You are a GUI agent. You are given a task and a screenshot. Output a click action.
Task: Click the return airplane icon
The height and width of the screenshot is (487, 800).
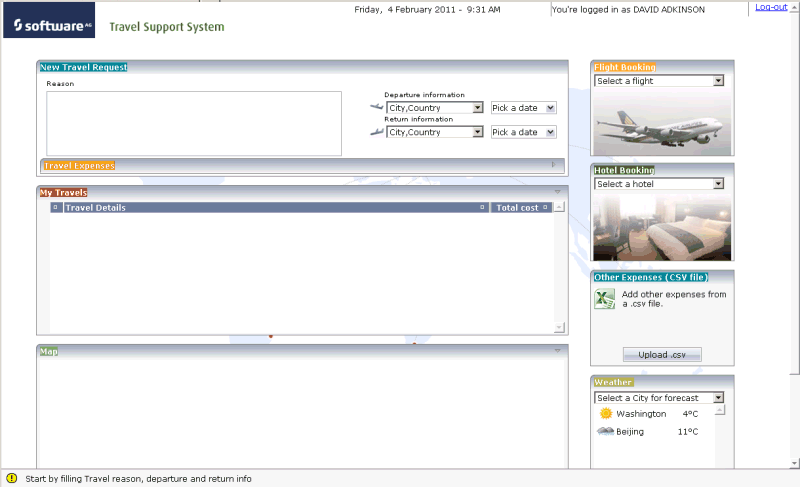click(376, 132)
